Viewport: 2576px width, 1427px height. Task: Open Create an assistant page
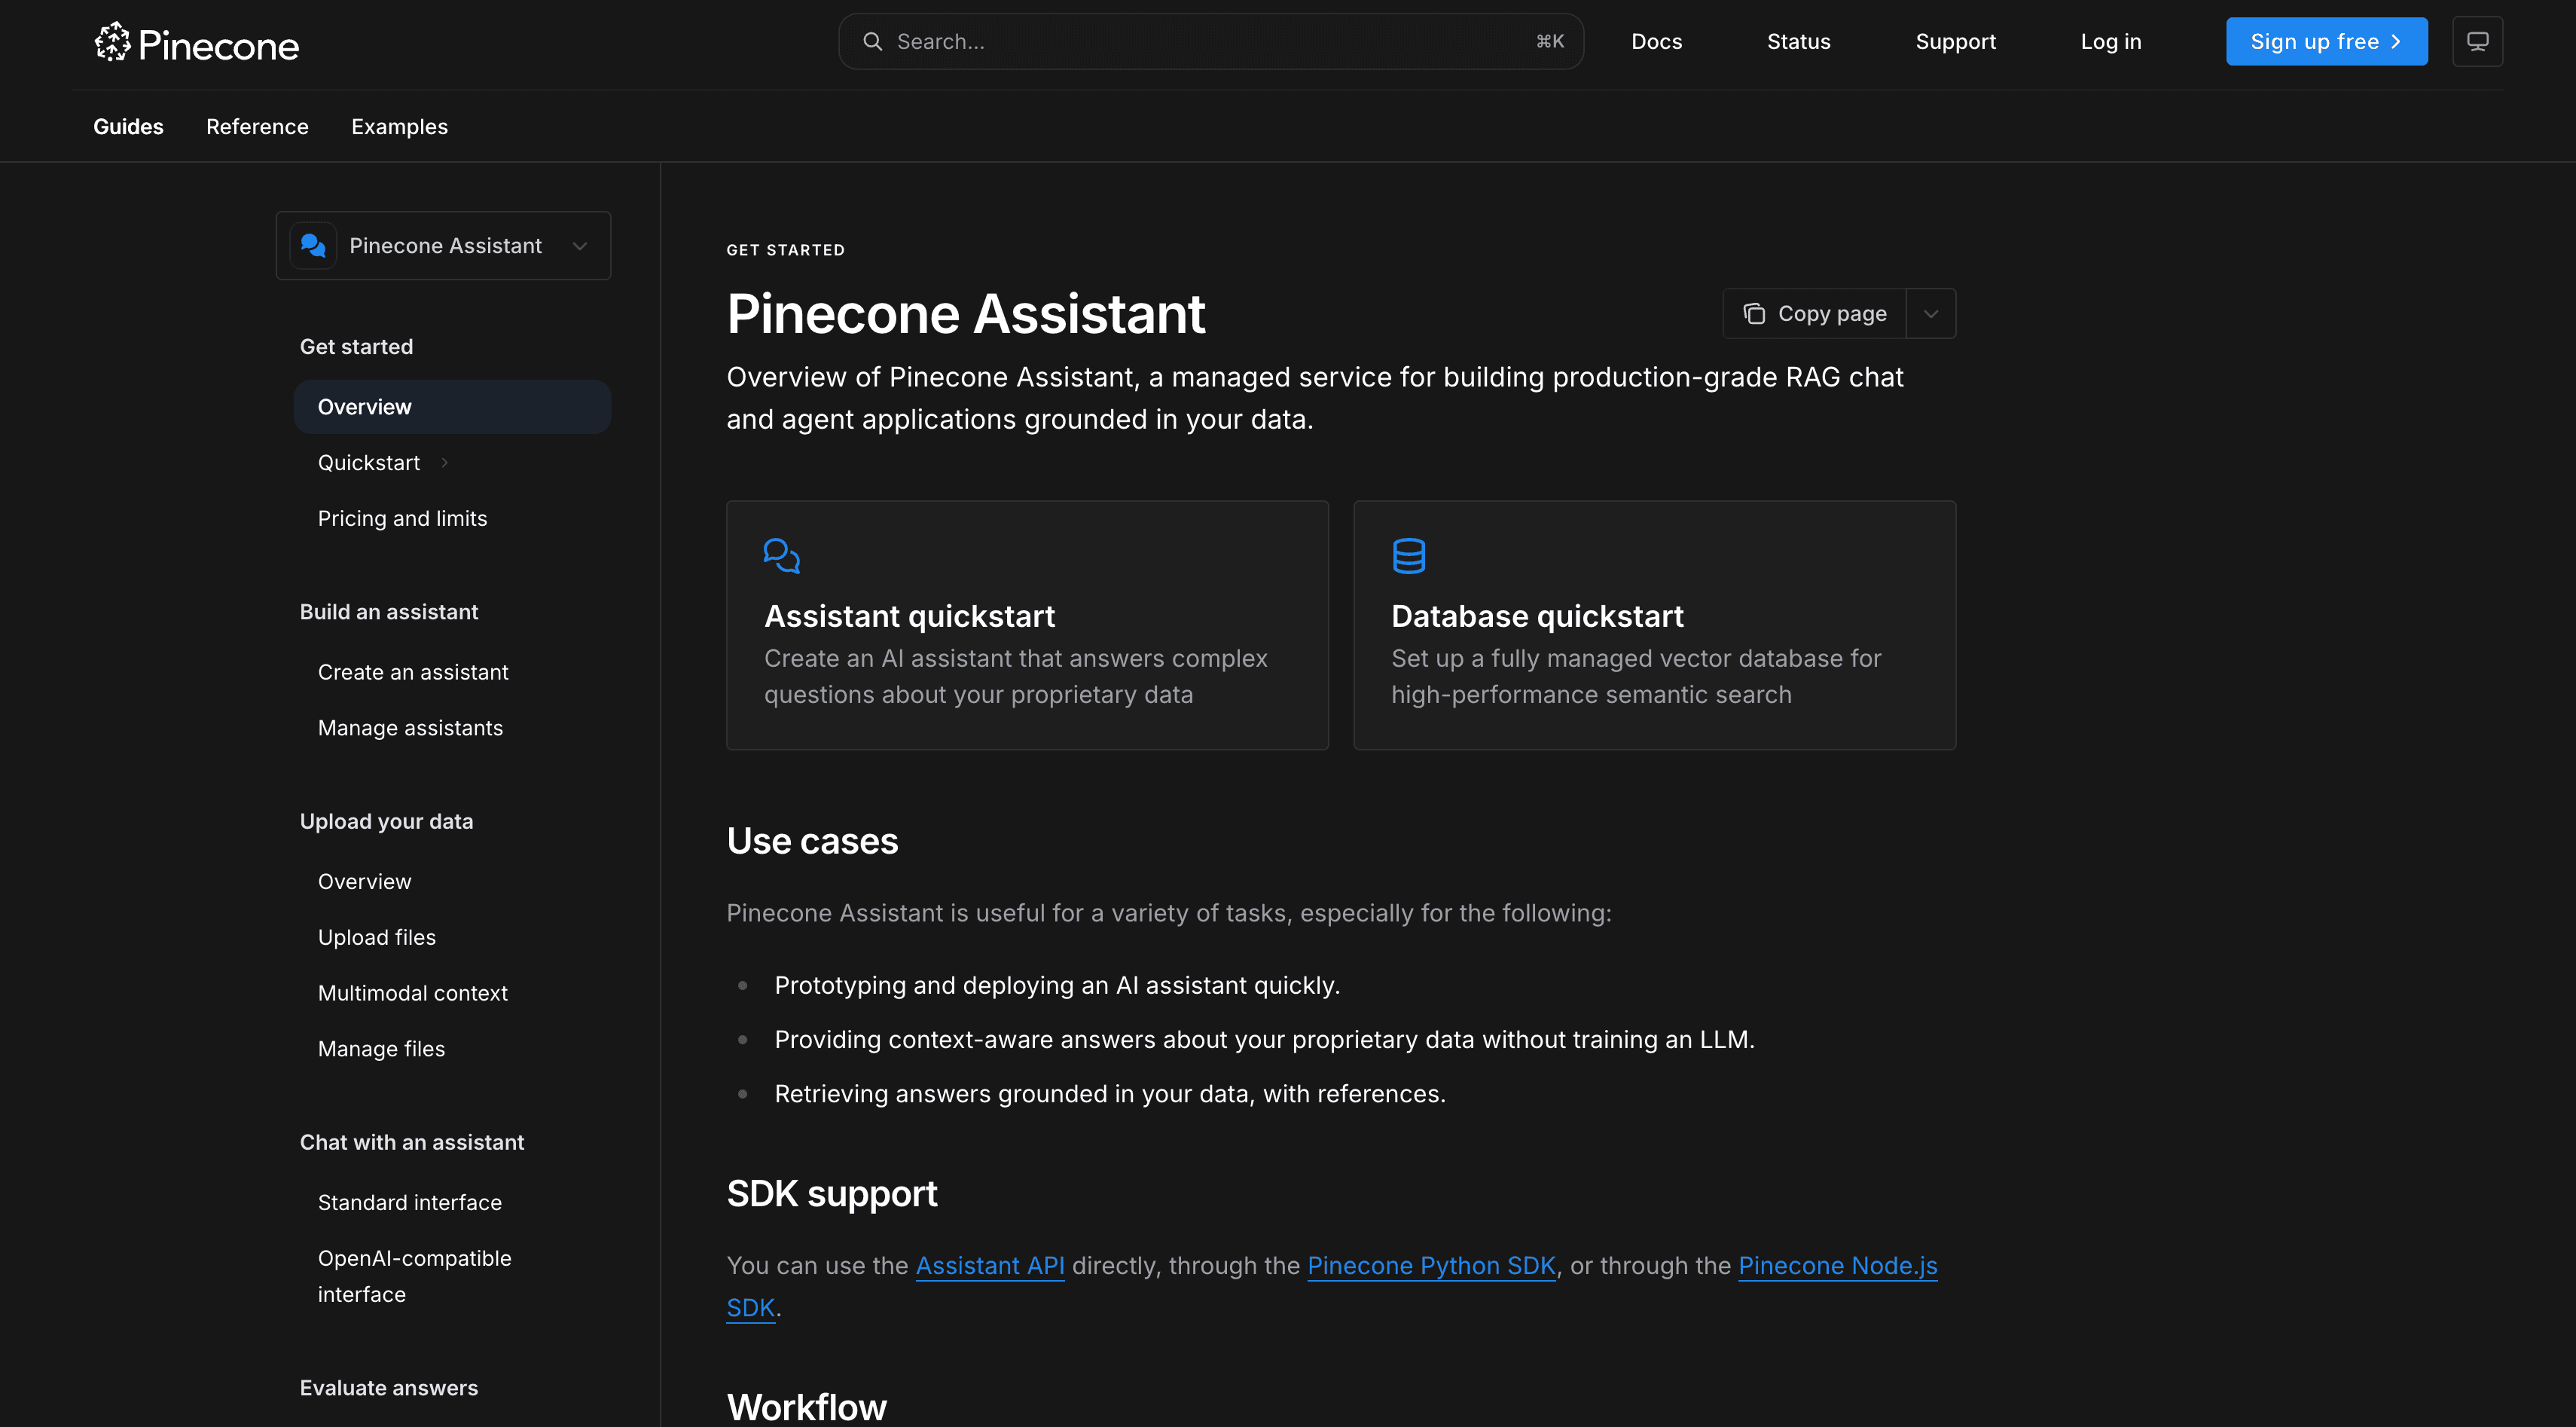(x=413, y=673)
